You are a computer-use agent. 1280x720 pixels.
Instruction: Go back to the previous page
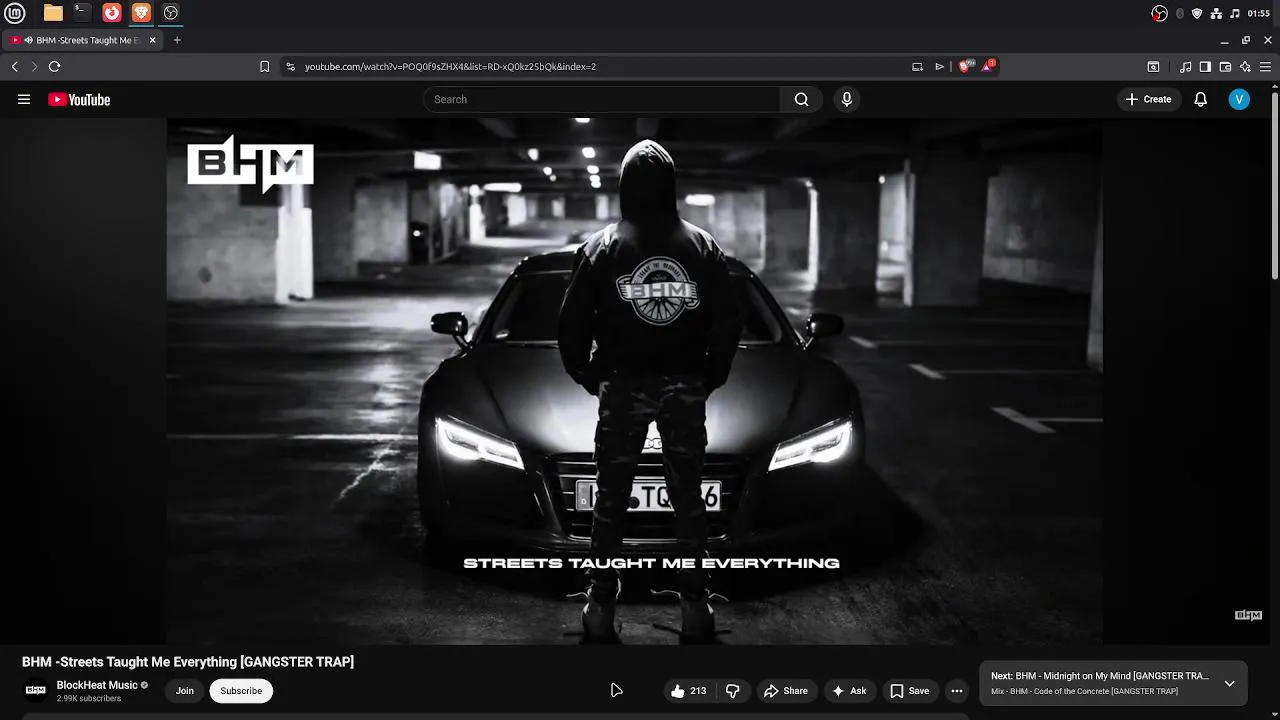[x=14, y=66]
